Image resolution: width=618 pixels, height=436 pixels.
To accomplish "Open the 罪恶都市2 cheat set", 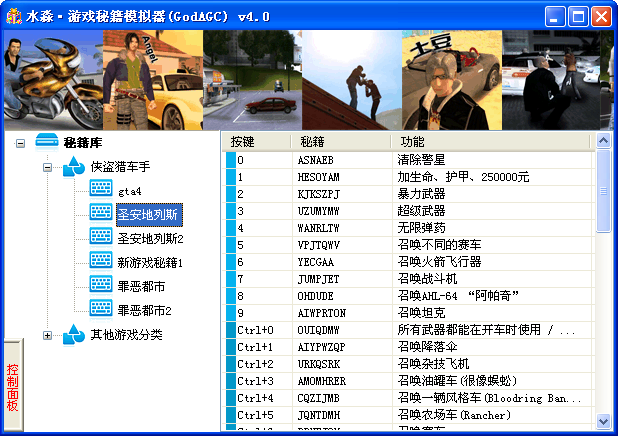I will coord(144,311).
